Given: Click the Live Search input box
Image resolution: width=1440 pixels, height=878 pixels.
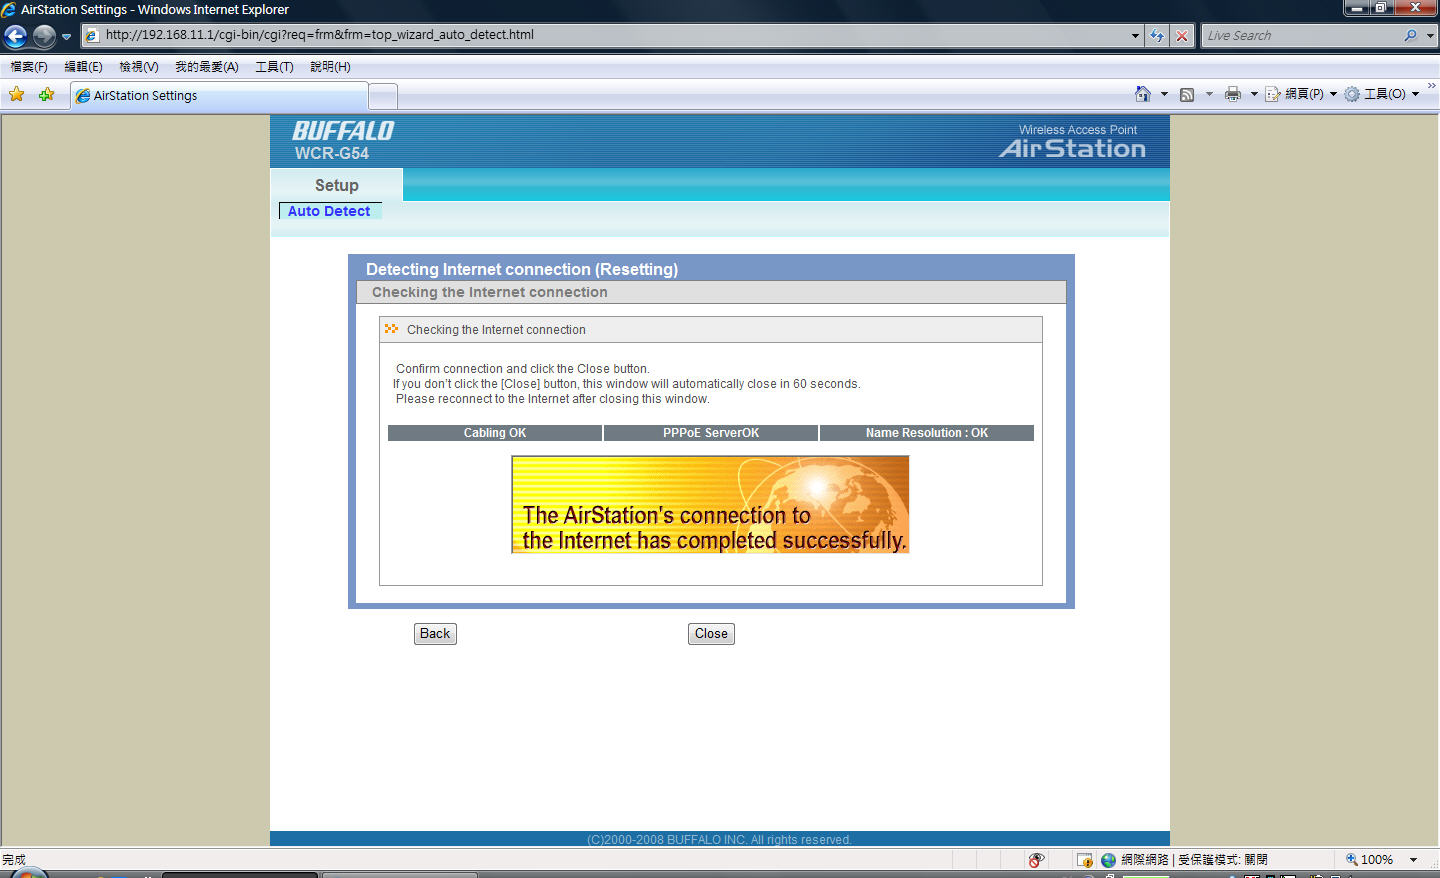Looking at the screenshot, I should click(1300, 35).
